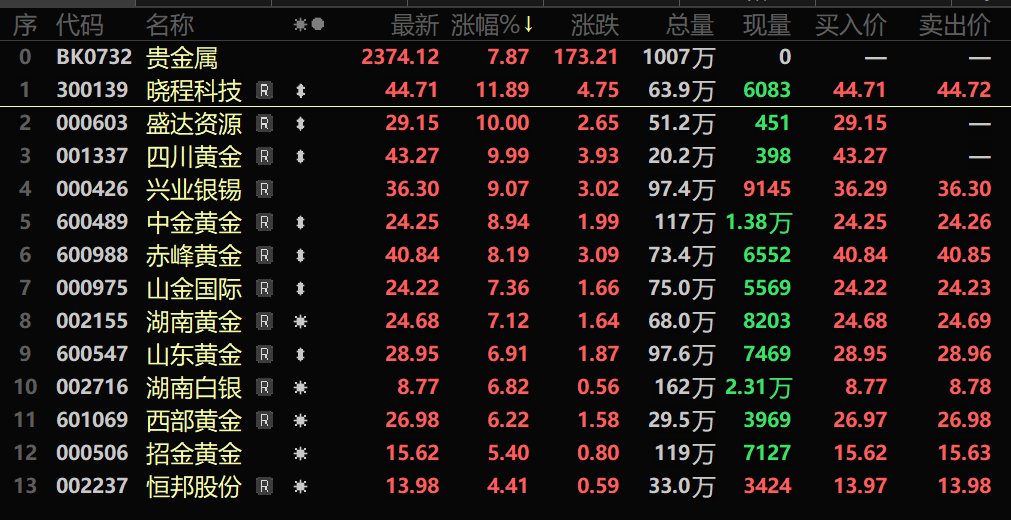This screenshot has width=1011, height=520.
Task: Click stock code 300139
Action: pos(92,90)
